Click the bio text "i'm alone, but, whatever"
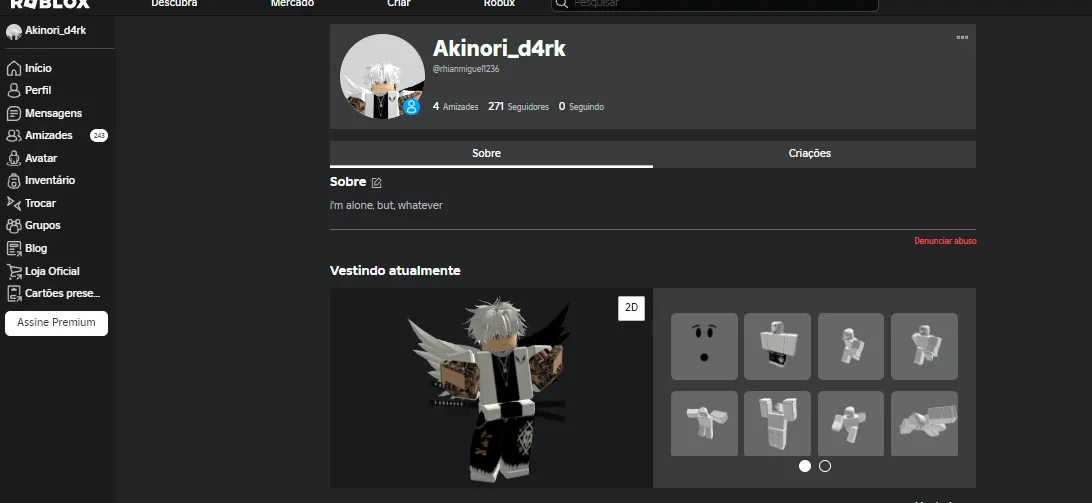Screen dimensions: 1092x503 pyautogui.click(x=386, y=206)
